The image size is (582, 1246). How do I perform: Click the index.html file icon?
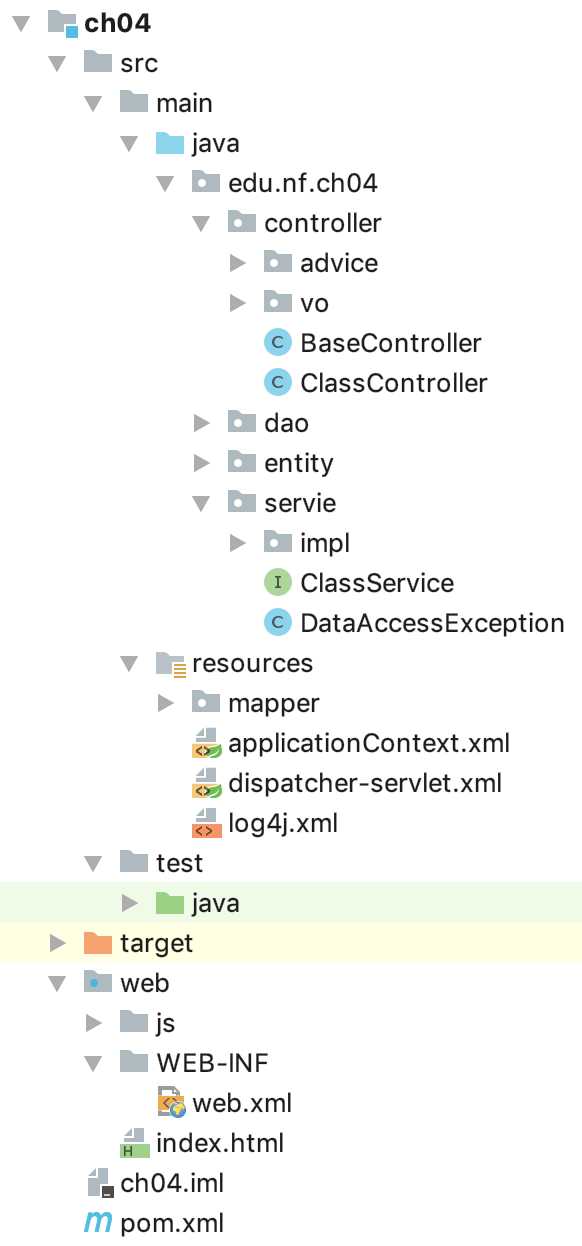pyautogui.click(x=134, y=1143)
